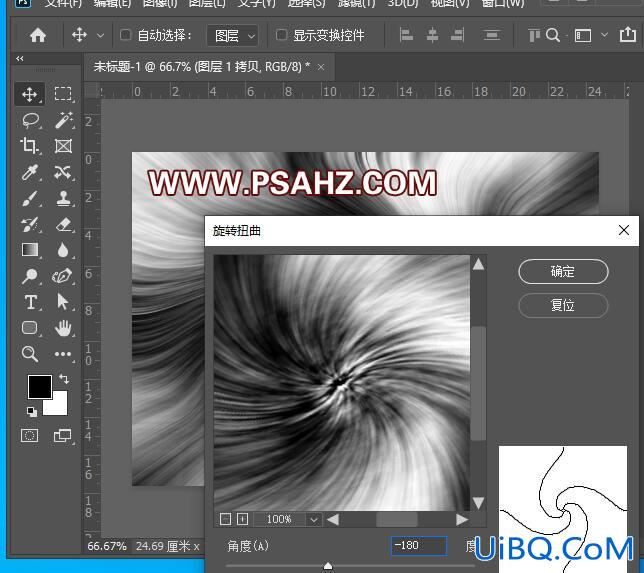Select the Clone Stamp tool

tap(63, 199)
